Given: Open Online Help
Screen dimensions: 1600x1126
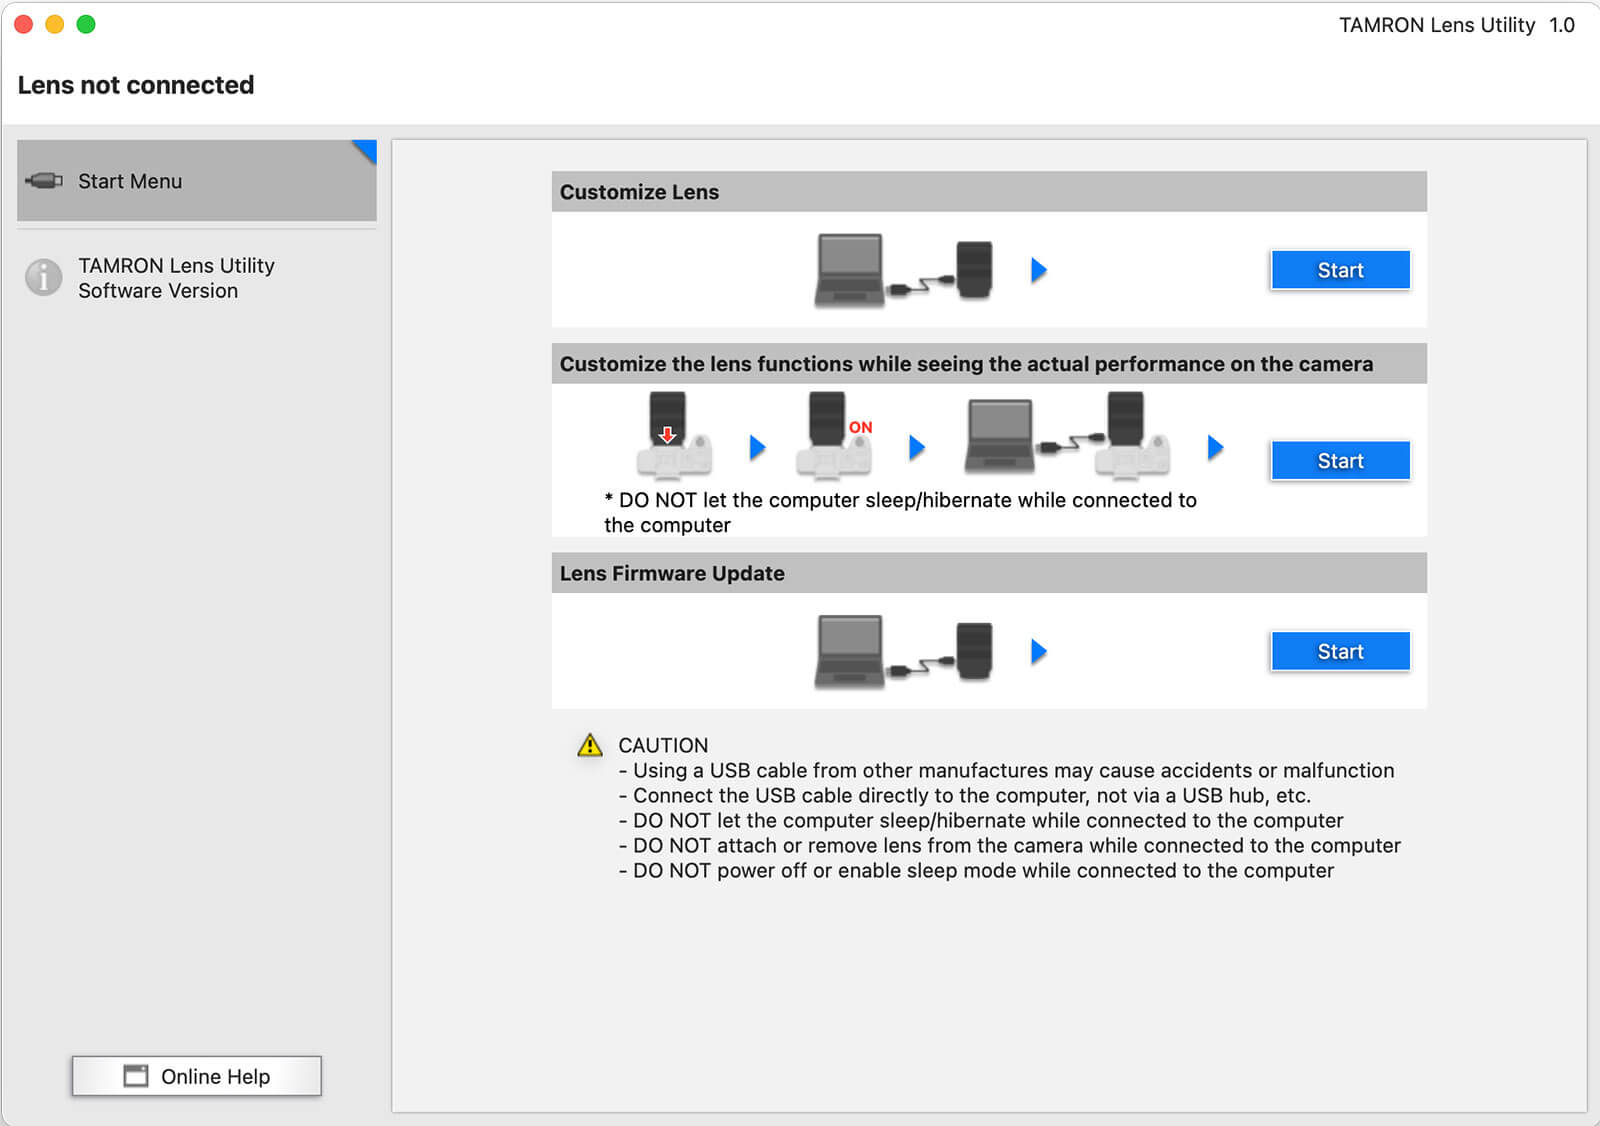Looking at the screenshot, I should pyautogui.click(x=196, y=1076).
